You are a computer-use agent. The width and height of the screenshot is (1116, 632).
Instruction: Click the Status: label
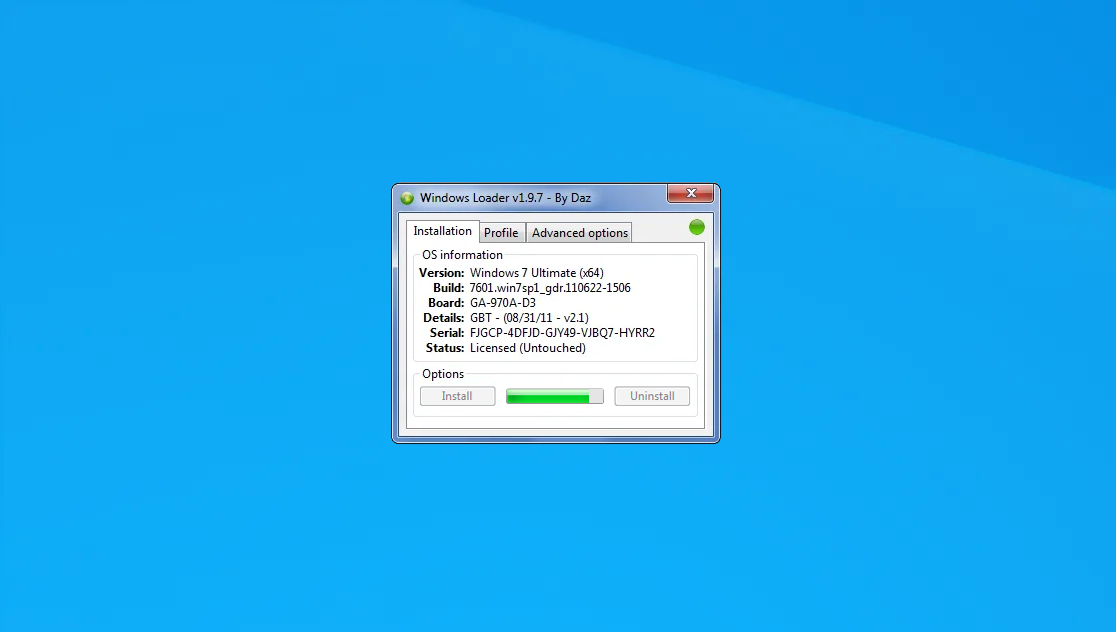(x=445, y=348)
